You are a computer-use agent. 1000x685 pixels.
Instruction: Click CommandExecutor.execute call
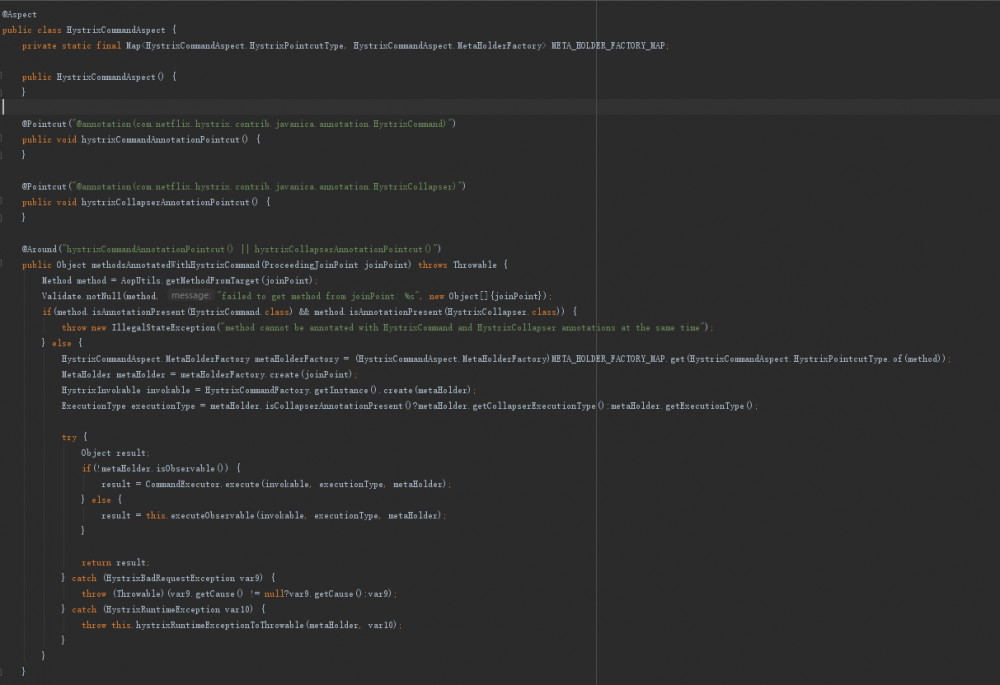coord(202,485)
